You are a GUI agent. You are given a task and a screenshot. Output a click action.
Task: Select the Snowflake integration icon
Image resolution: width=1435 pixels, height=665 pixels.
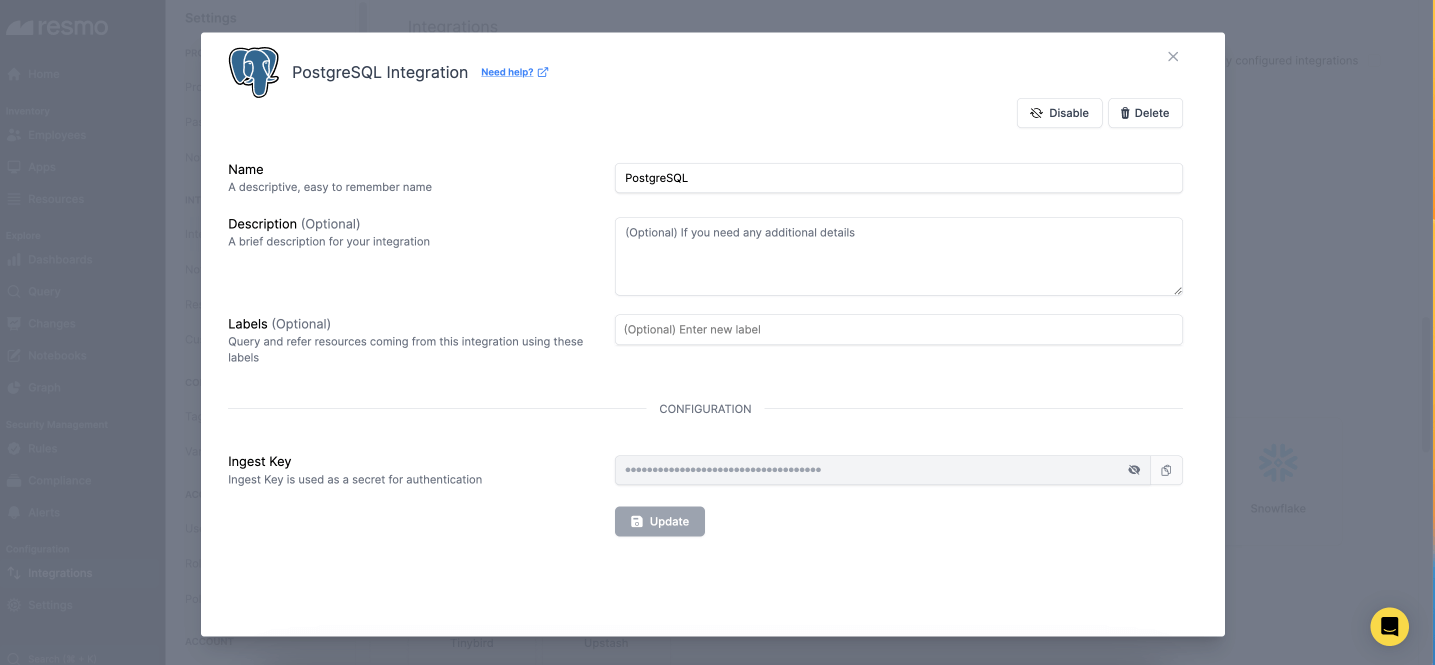pyautogui.click(x=1278, y=464)
